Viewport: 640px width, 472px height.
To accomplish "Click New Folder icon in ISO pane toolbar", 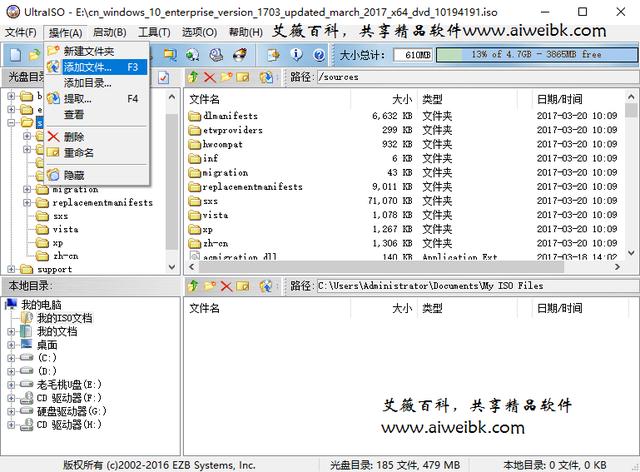I will pos(227,77).
